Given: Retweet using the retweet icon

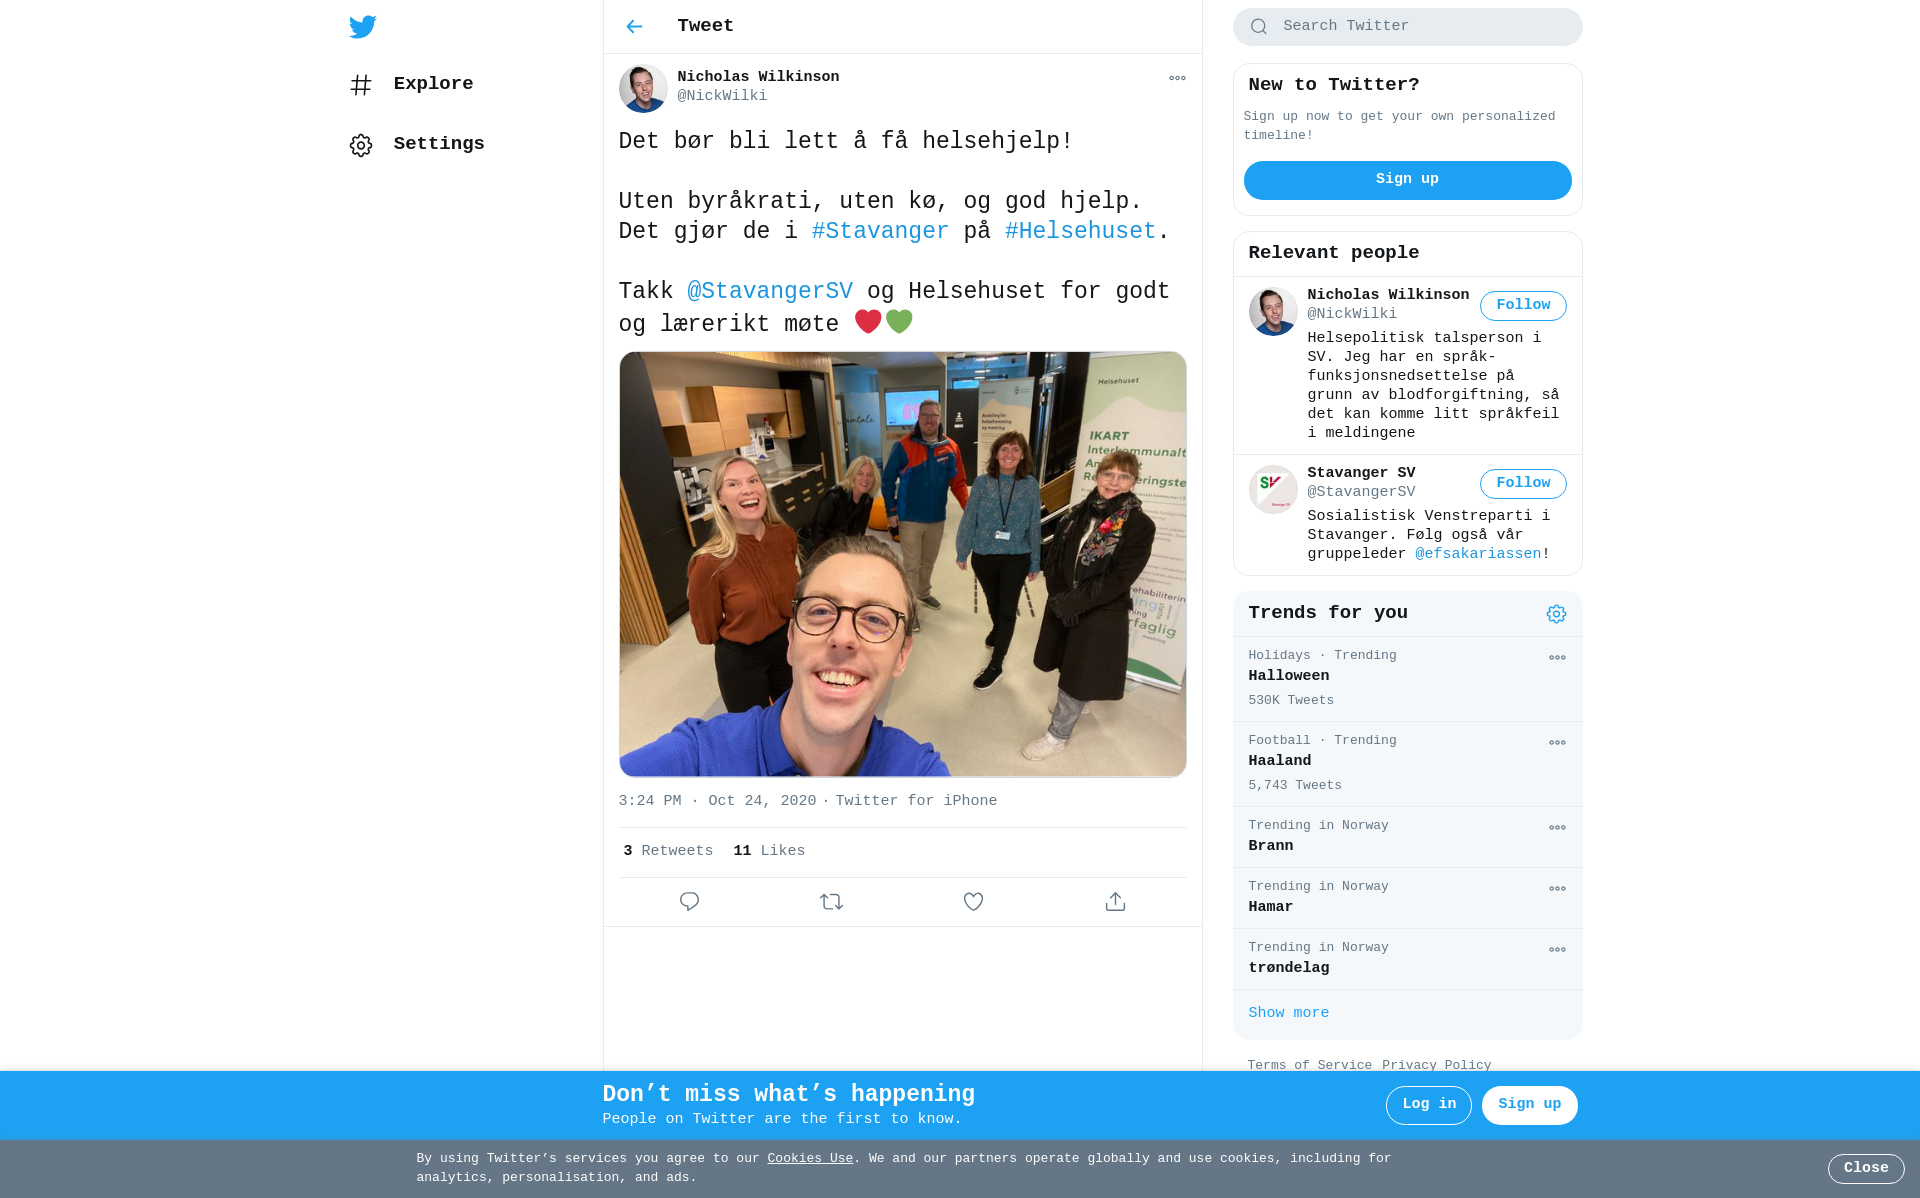Looking at the screenshot, I should 831,902.
